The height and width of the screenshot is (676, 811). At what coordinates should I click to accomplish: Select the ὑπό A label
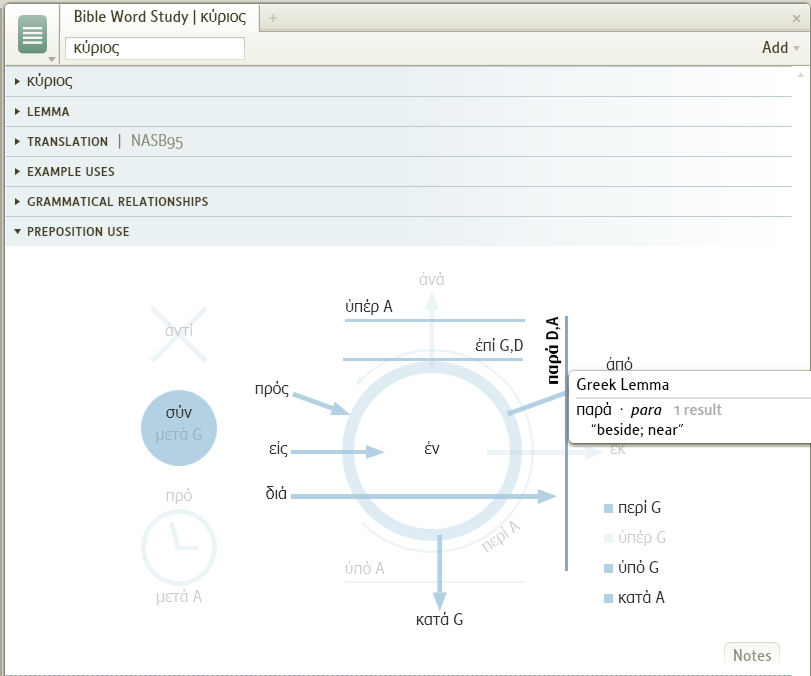(365, 568)
